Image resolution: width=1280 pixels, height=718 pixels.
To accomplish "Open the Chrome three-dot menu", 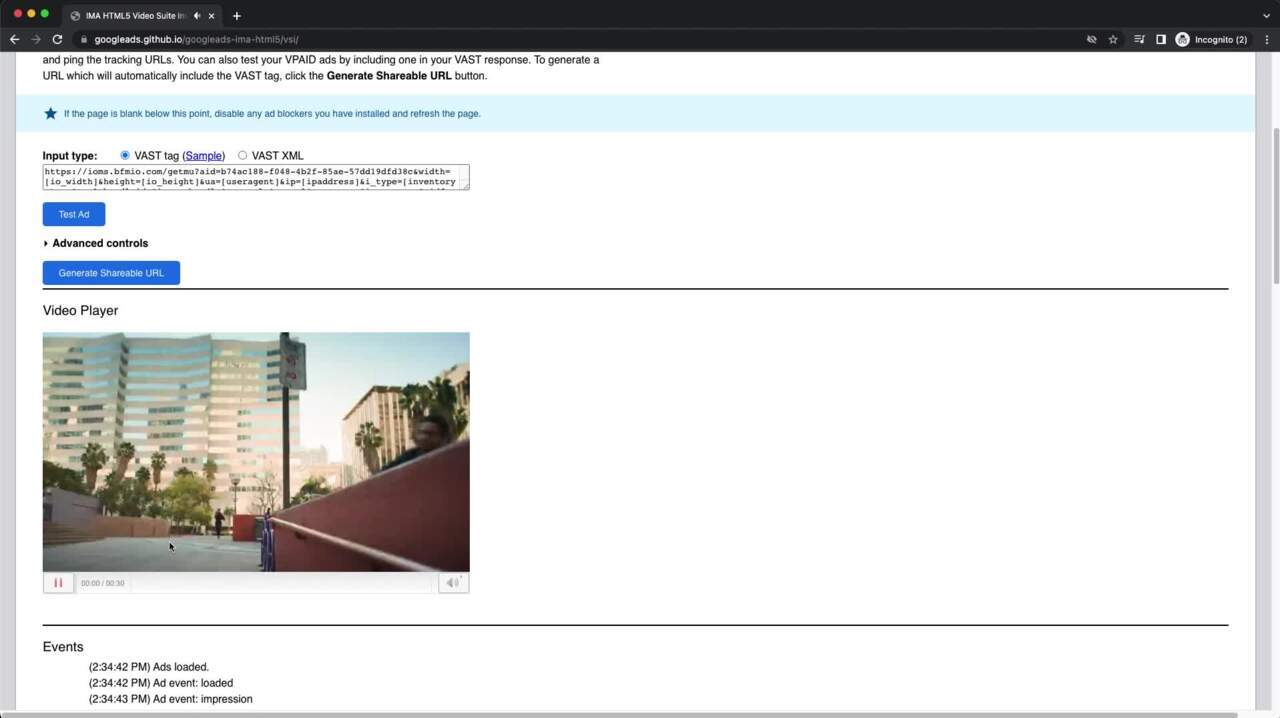I will tap(1267, 40).
